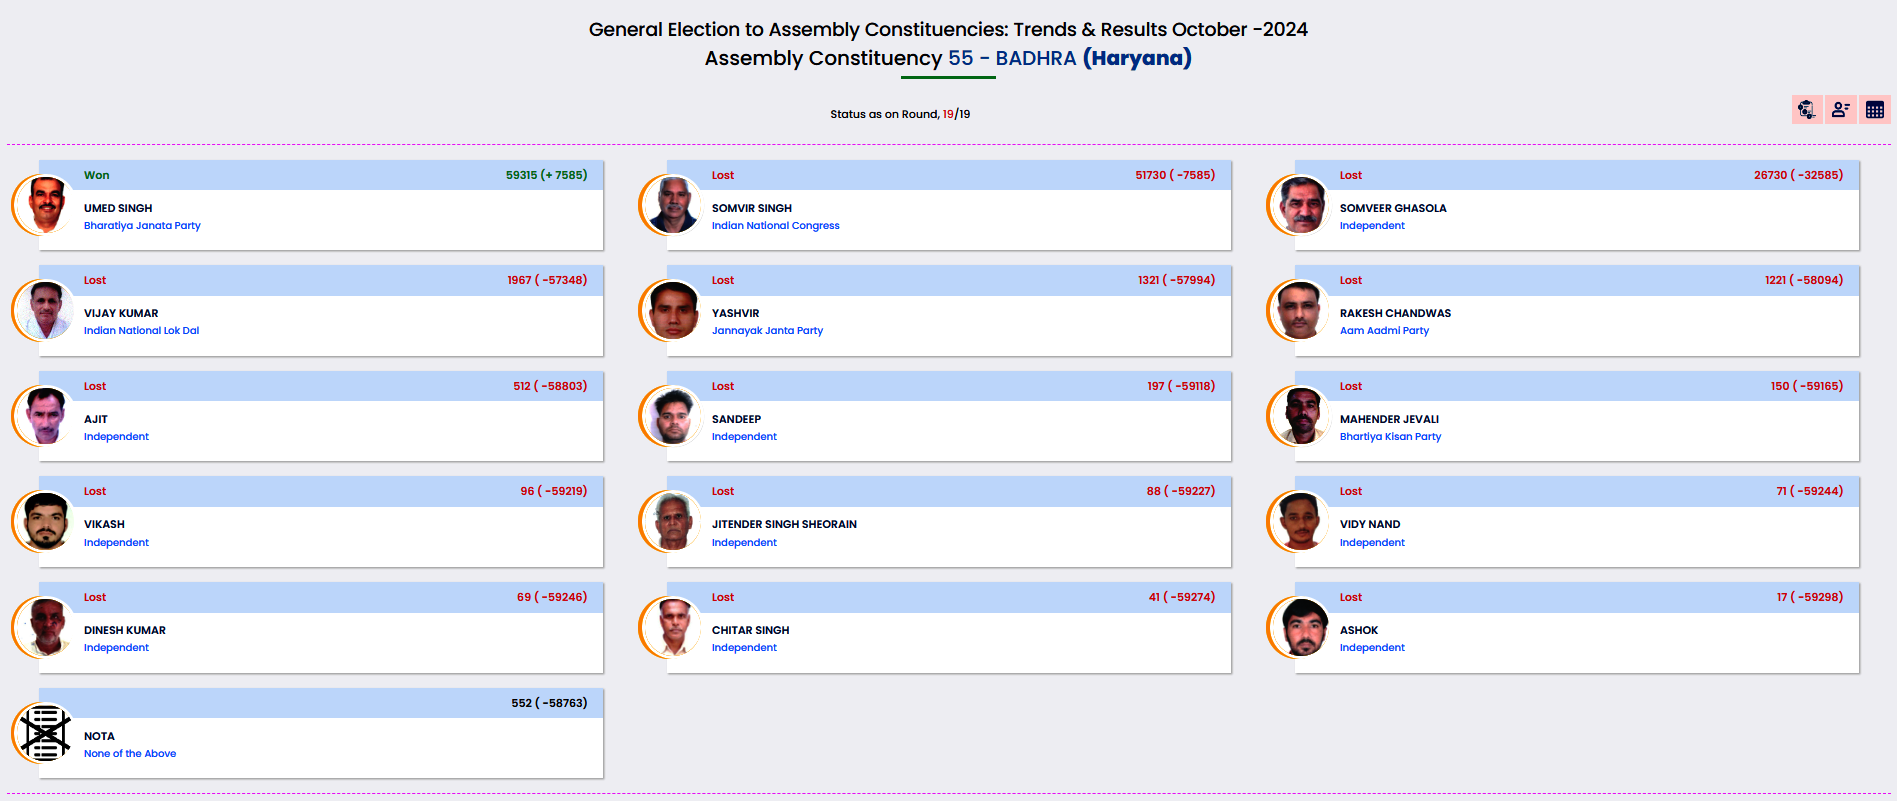Click the Won status on Umed Singh's card
1897x801 pixels.
click(x=97, y=175)
